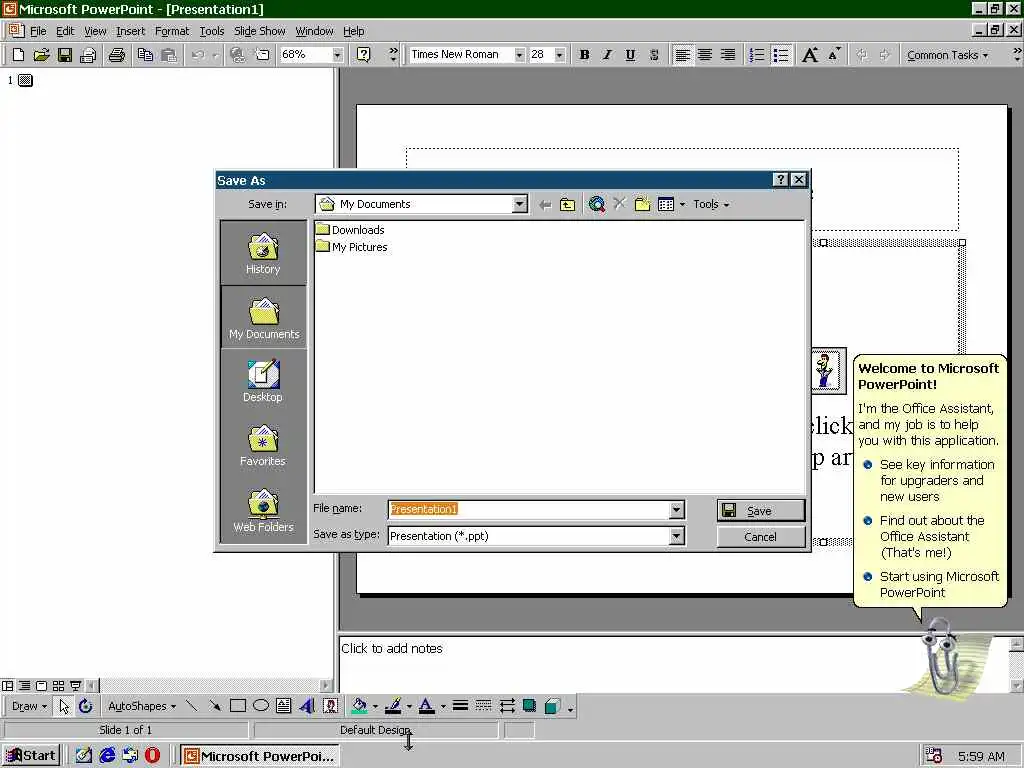
Task: Expand the Save as type dropdown
Action: tap(677, 536)
